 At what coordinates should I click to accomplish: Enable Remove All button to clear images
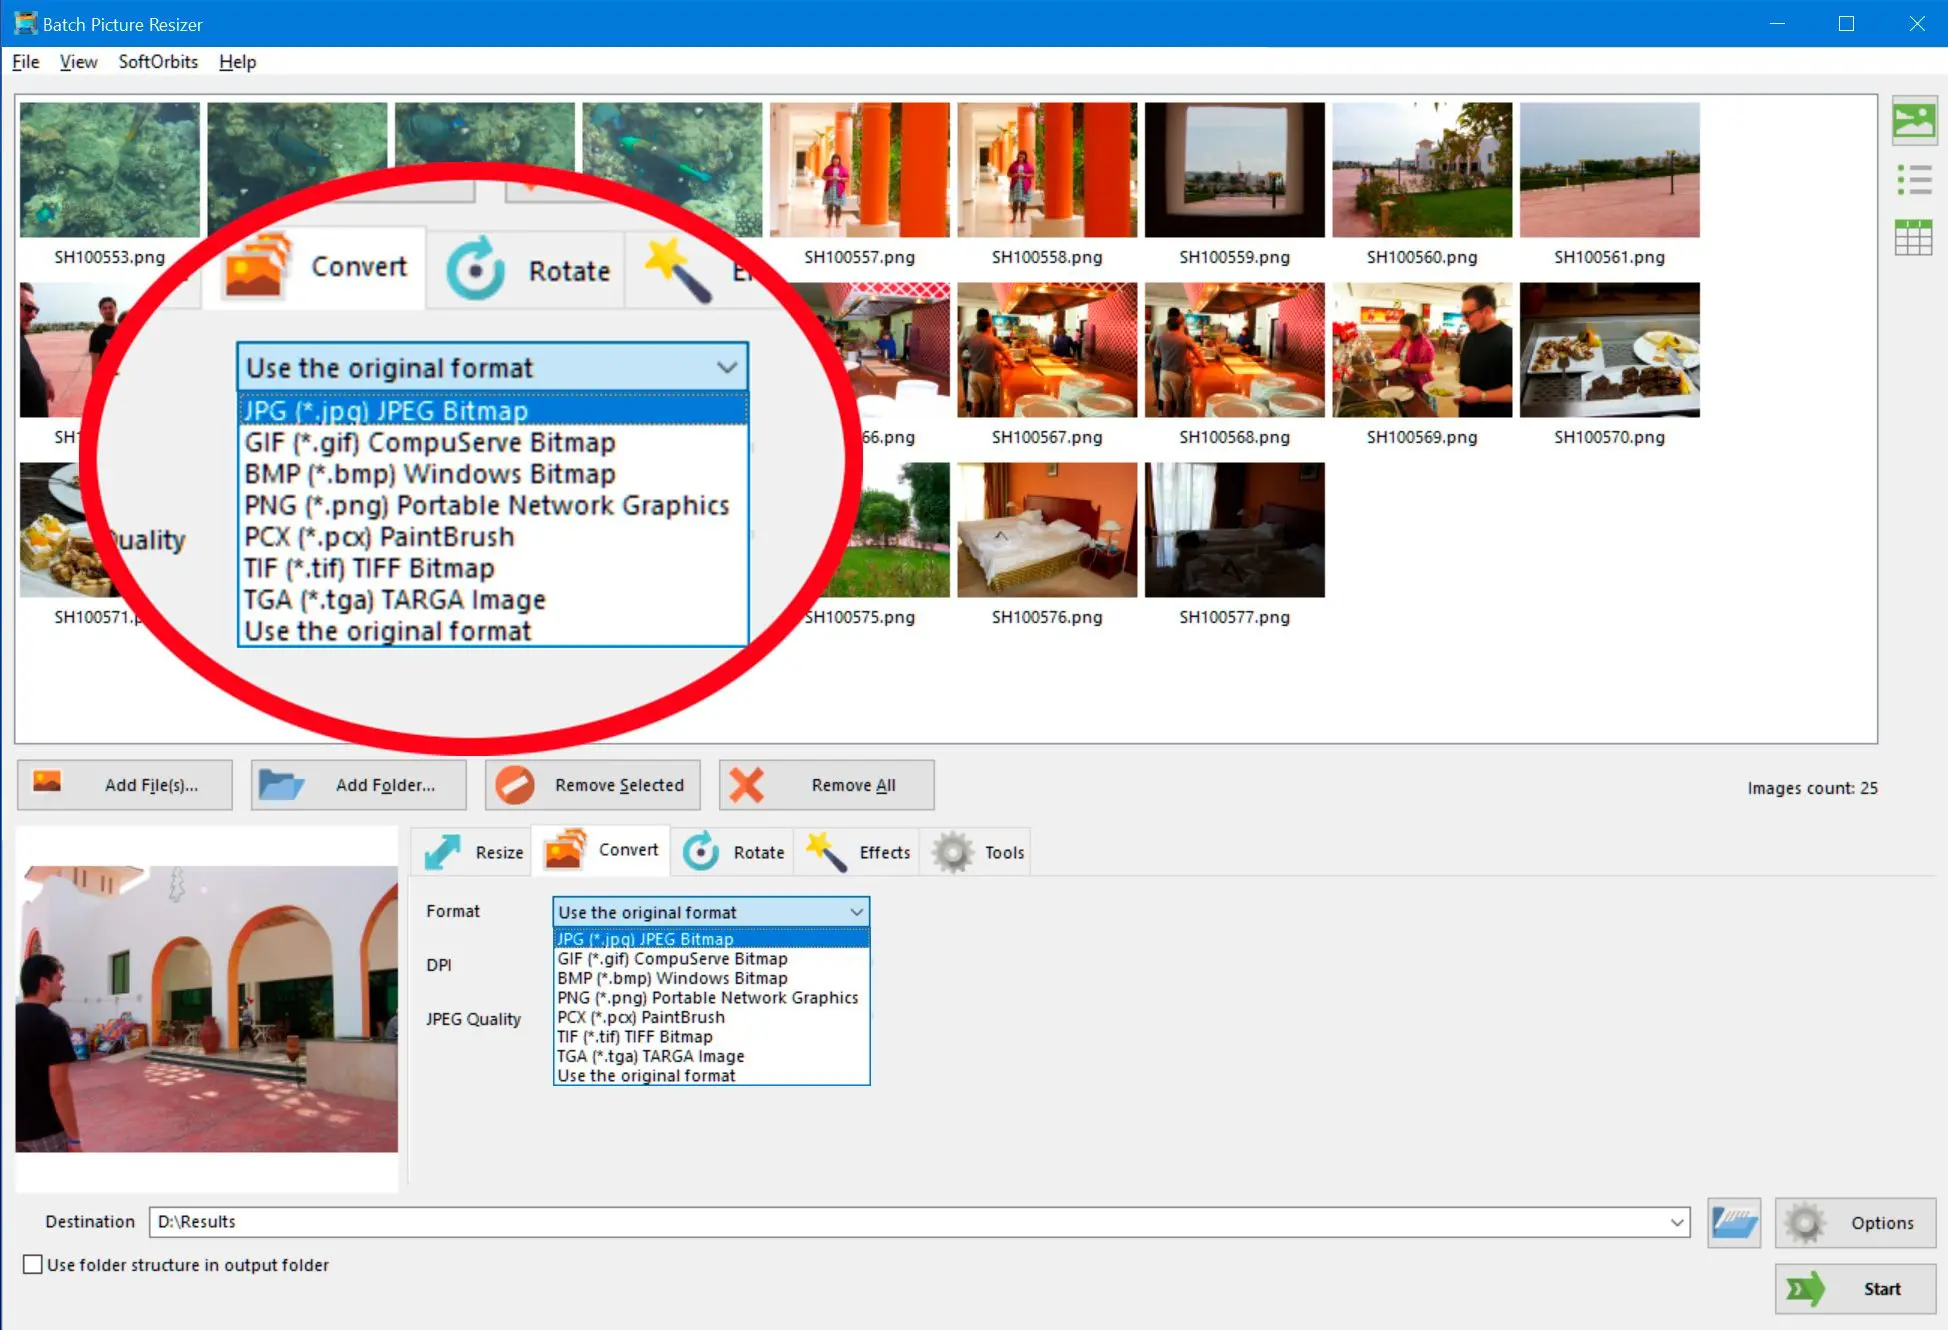[x=823, y=784]
